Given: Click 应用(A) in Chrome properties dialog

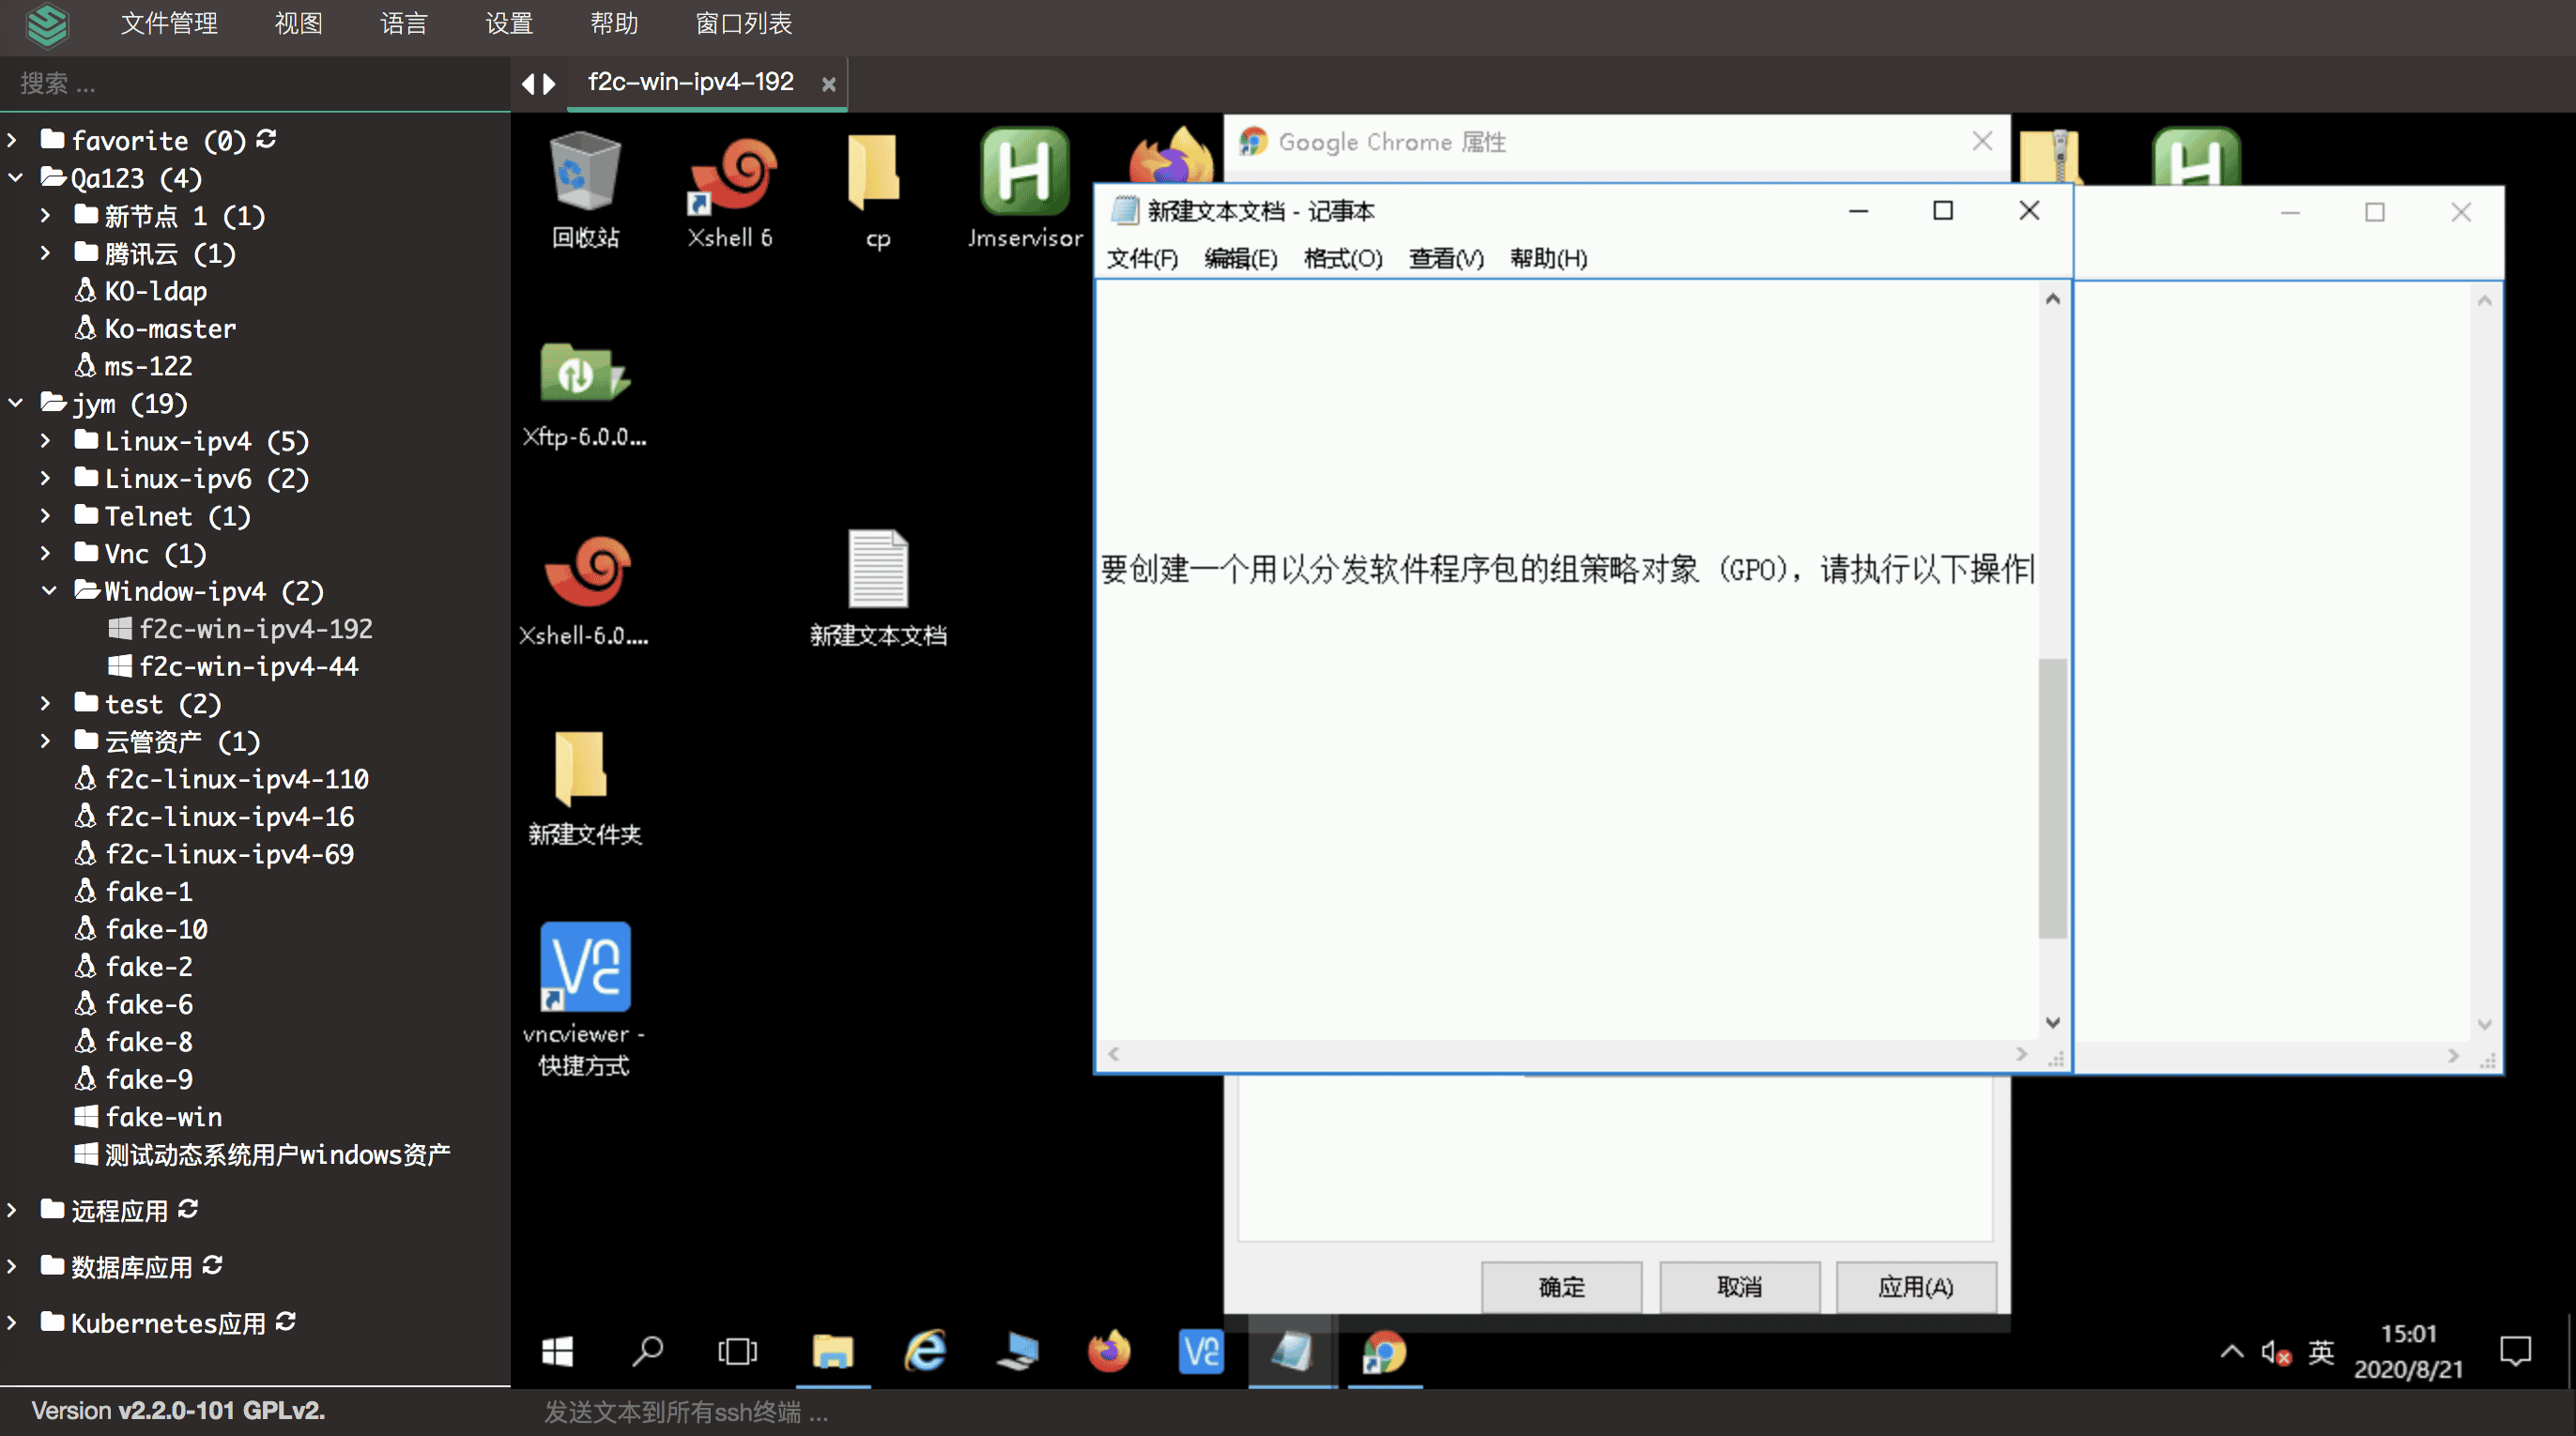Looking at the screenshot, I should [x=1916, y=1287].
